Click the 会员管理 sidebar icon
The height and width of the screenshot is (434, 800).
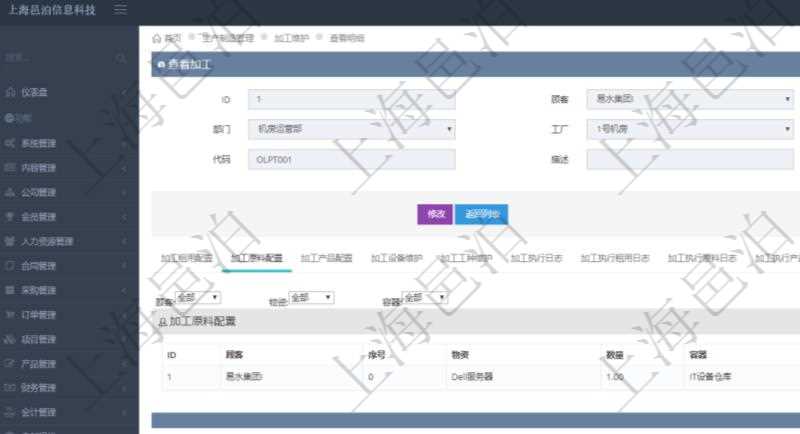click(x=10, y=217)
